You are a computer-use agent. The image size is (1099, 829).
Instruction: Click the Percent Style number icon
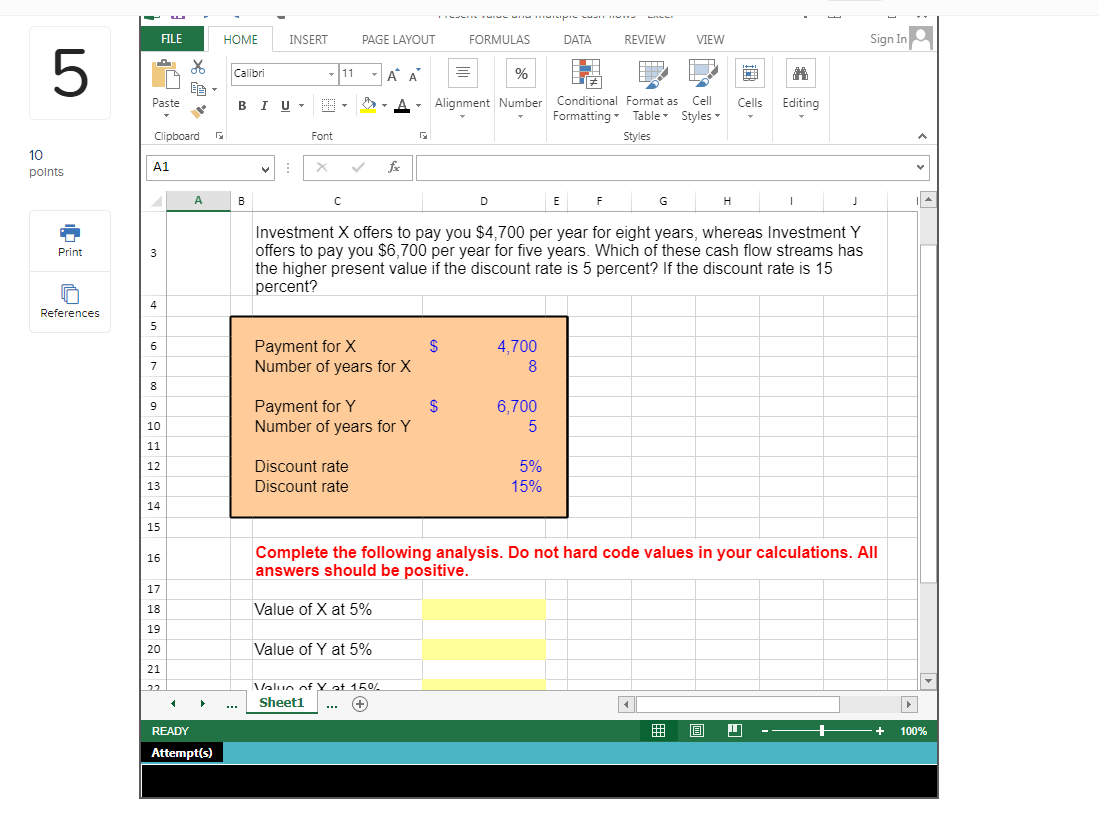(x=520, y=73)
